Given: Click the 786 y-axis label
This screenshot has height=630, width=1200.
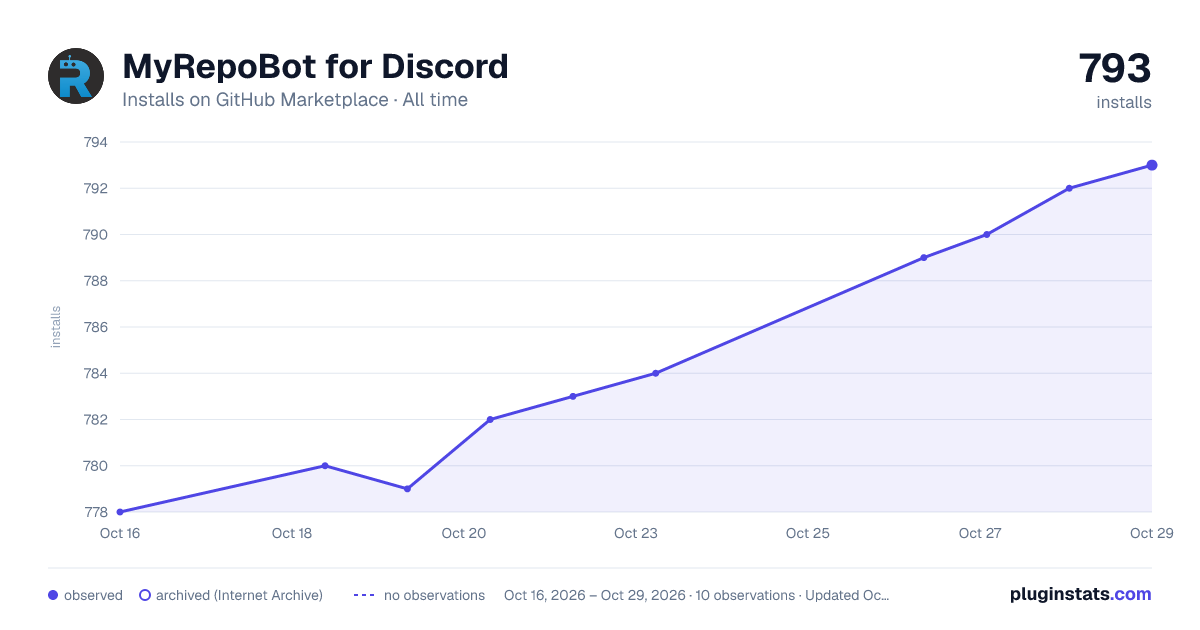Looking at the screenshot, I should pos(95,327).
